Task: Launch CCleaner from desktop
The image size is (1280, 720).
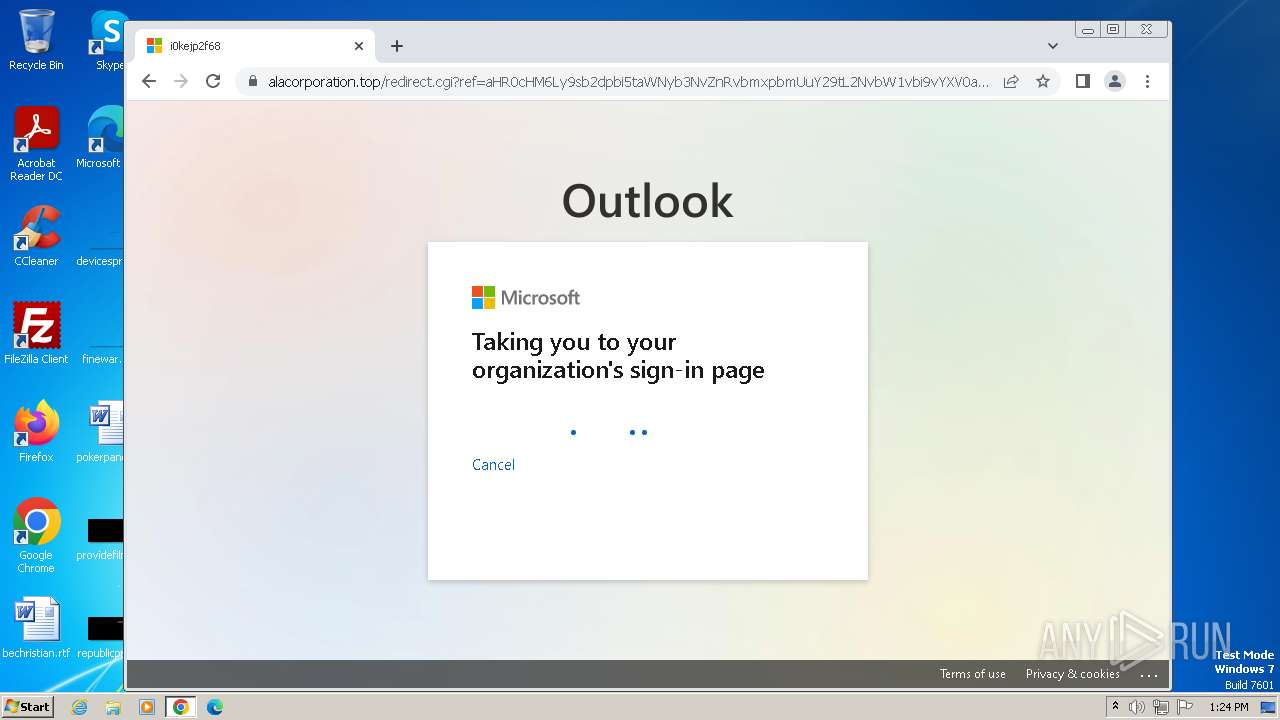Action: (36, 237)
